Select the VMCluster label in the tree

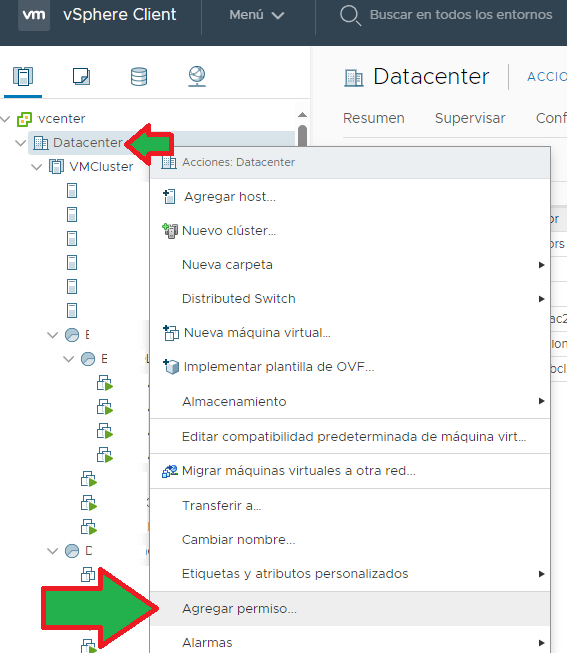(x=101, y=167)
